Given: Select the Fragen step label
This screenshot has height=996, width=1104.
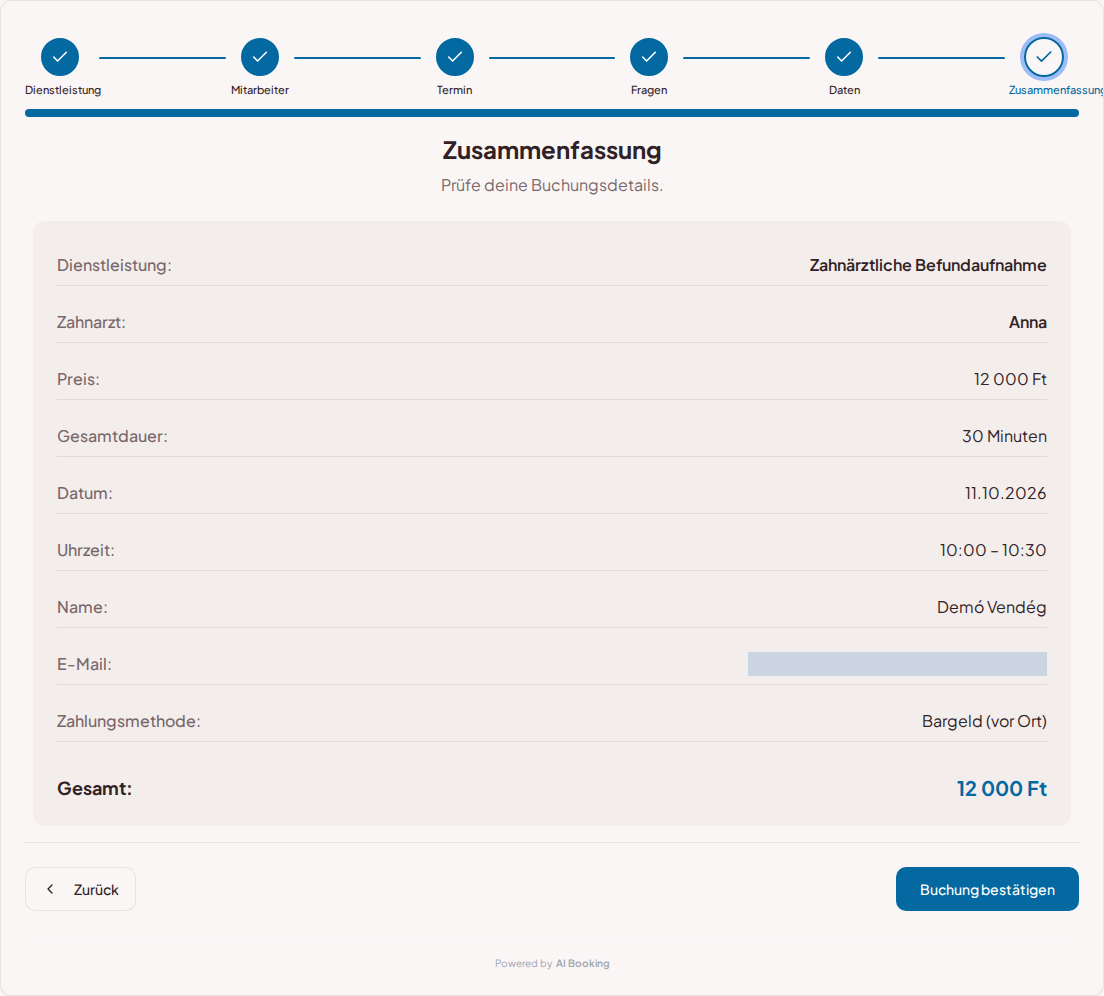Looking at the screenshot, I should 649,90.
